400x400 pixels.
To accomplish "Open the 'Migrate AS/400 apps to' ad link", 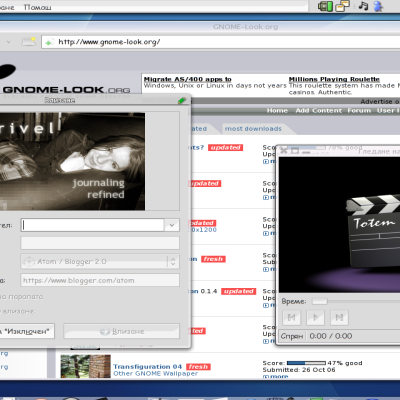I will pos(187,79).
